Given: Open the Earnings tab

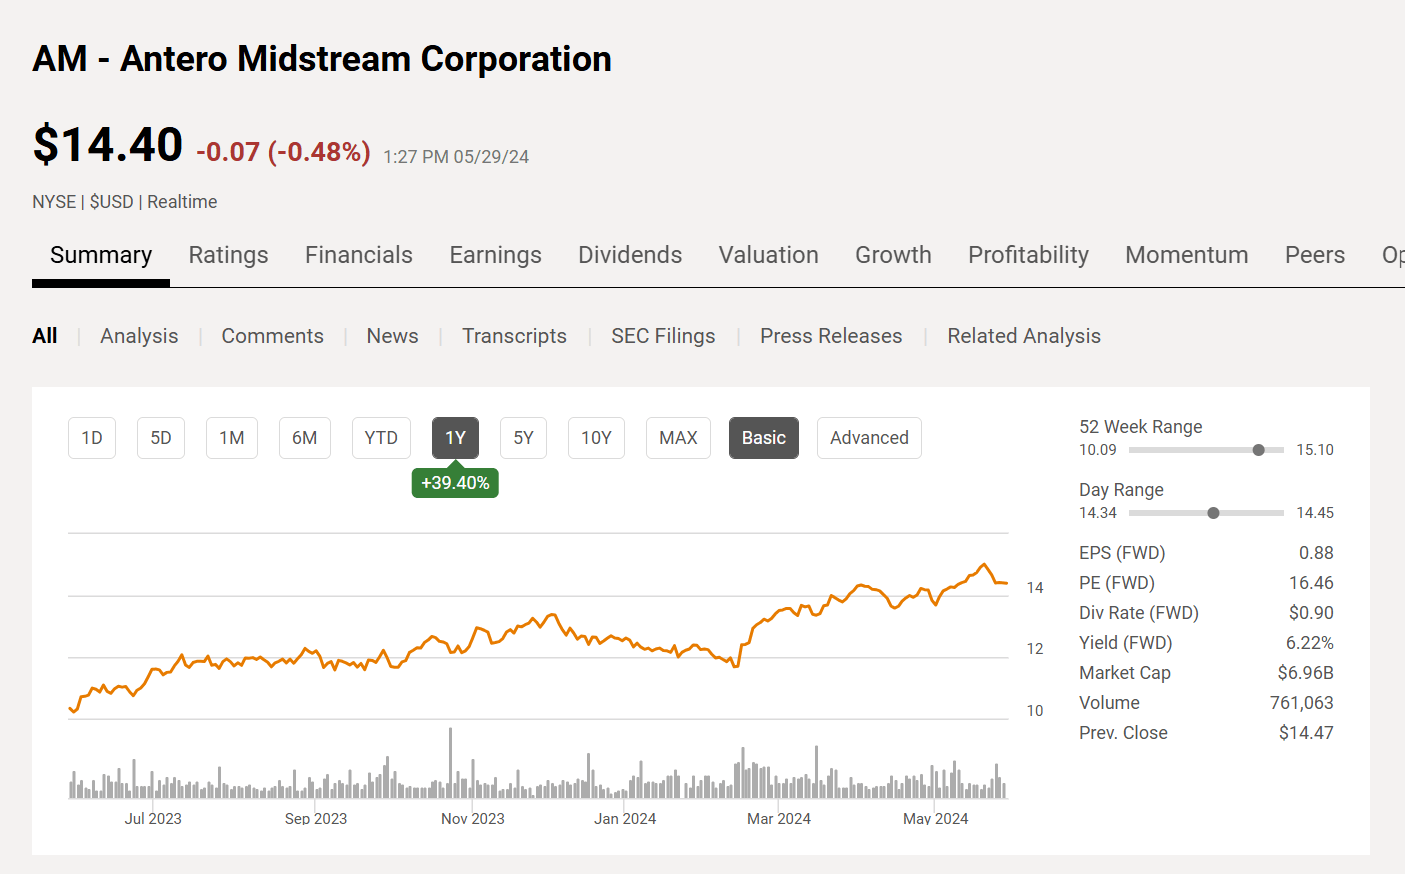Looking at the screenshot, I should [x=495, y=255].
